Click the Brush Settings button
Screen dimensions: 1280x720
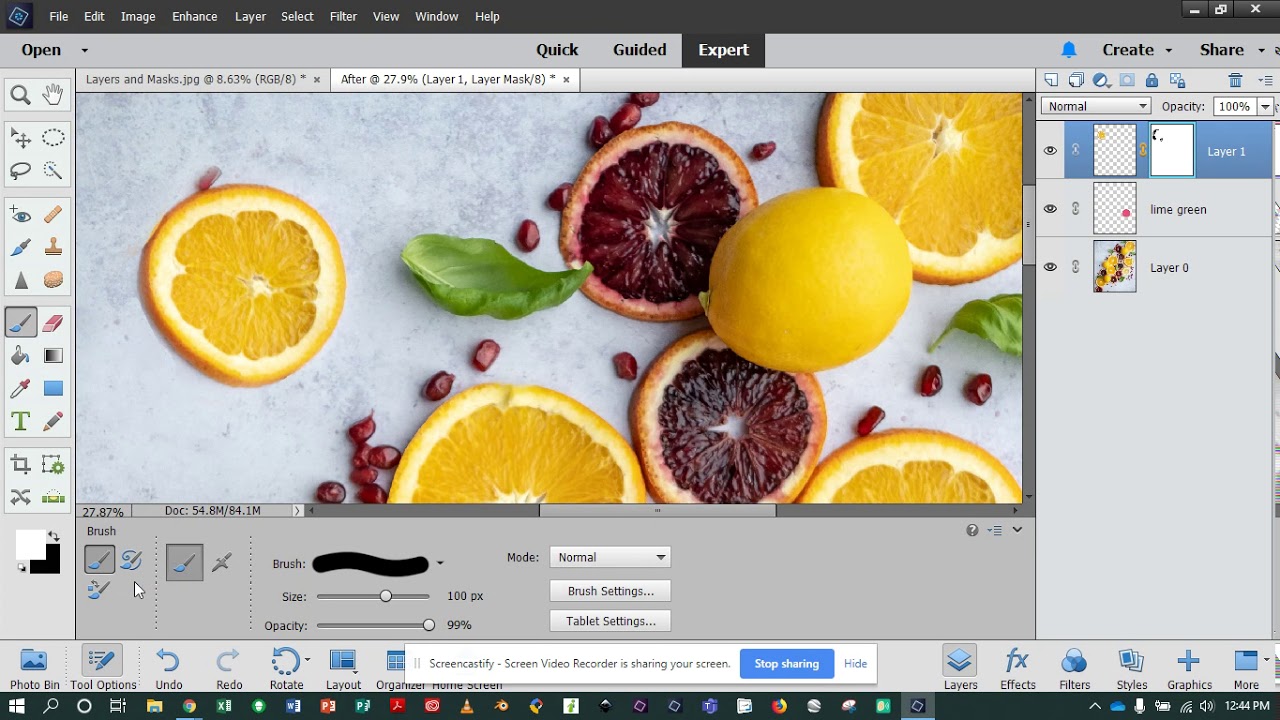(610, 591)
